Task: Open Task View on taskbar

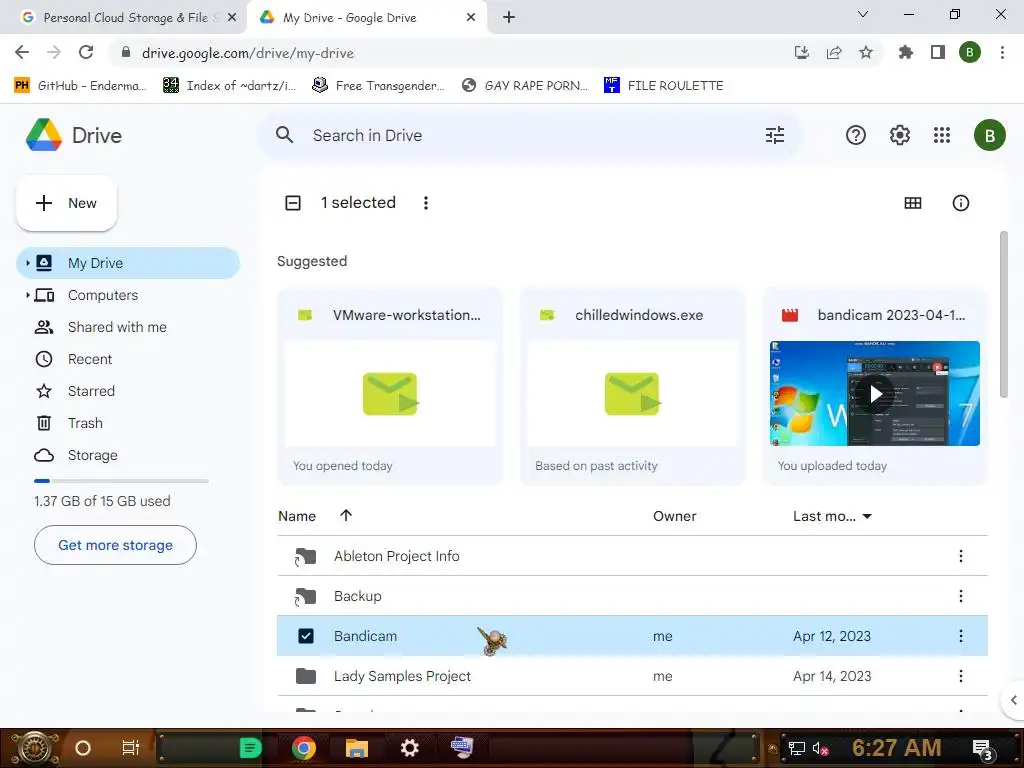Action: click(131, 748)
